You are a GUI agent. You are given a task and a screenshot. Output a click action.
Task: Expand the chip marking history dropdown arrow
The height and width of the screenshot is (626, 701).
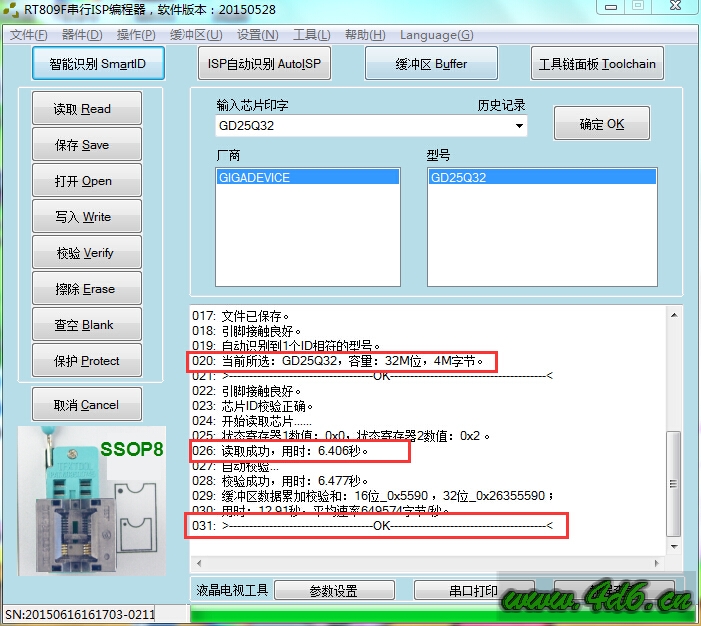[x=519, y=126]
